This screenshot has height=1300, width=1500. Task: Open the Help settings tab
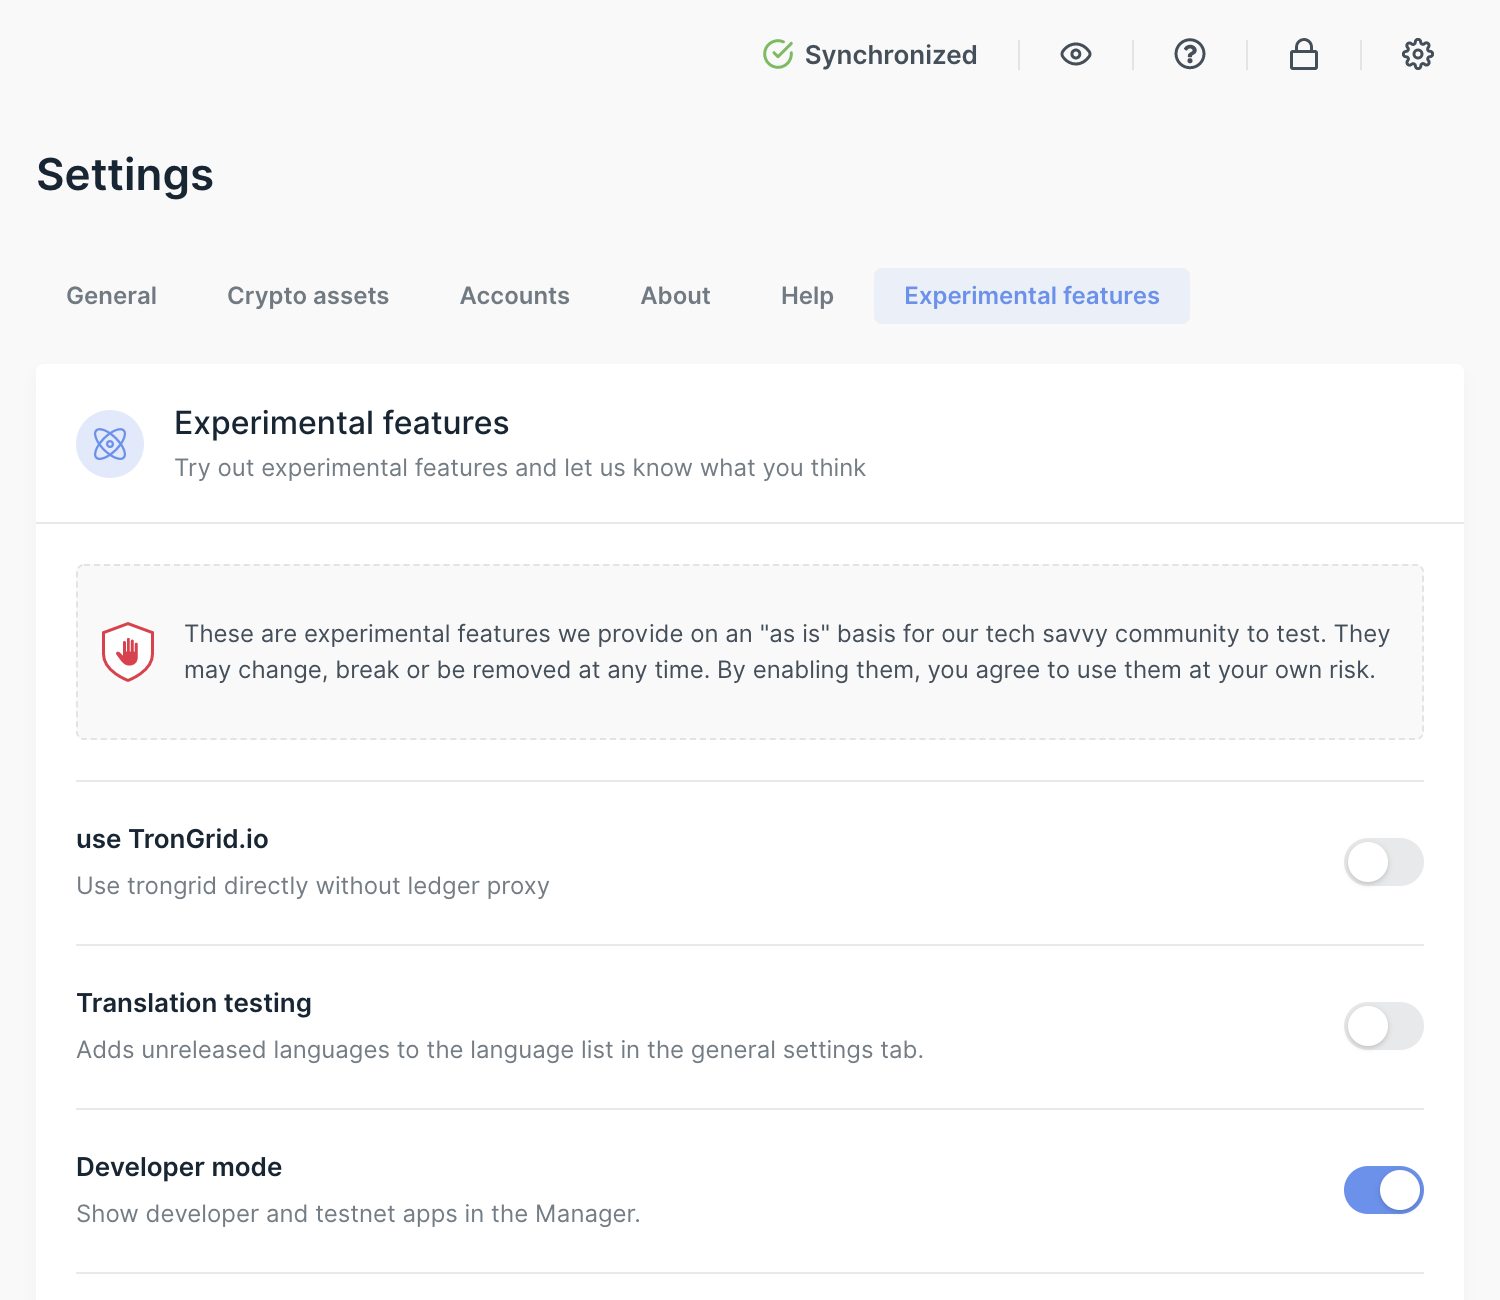[x=807, y=296]
